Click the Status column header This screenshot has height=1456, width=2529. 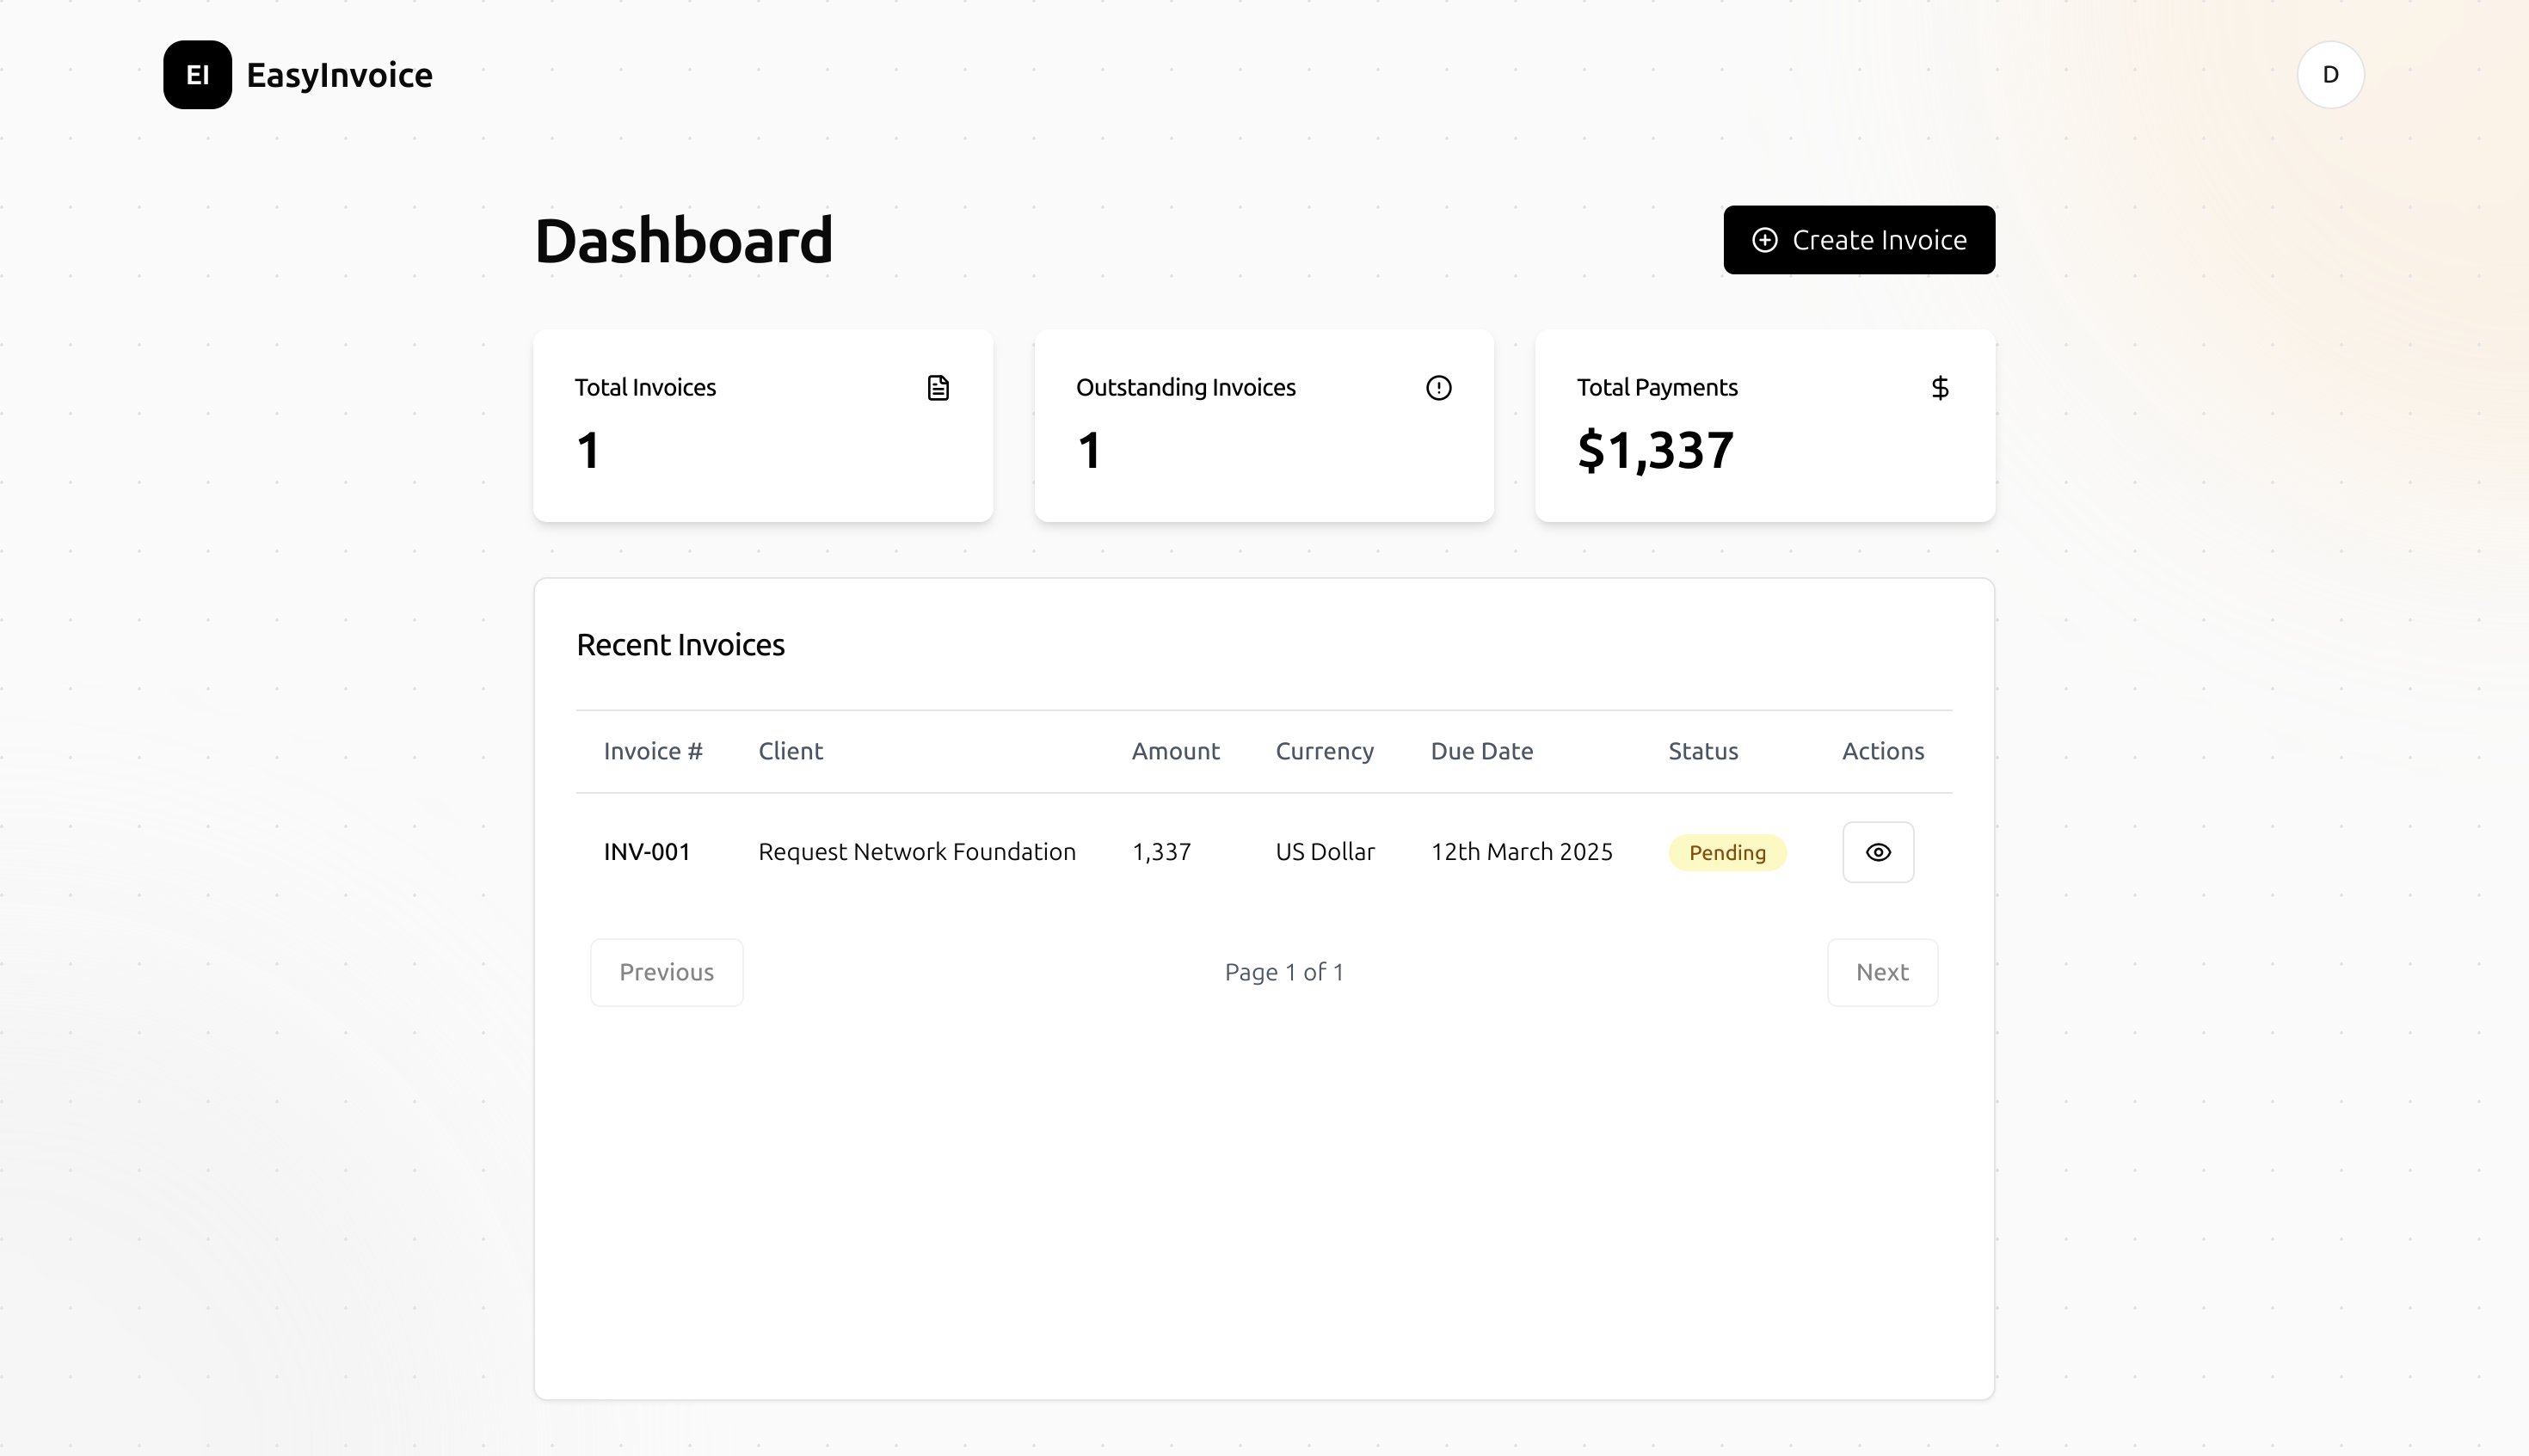point(1702,751)
